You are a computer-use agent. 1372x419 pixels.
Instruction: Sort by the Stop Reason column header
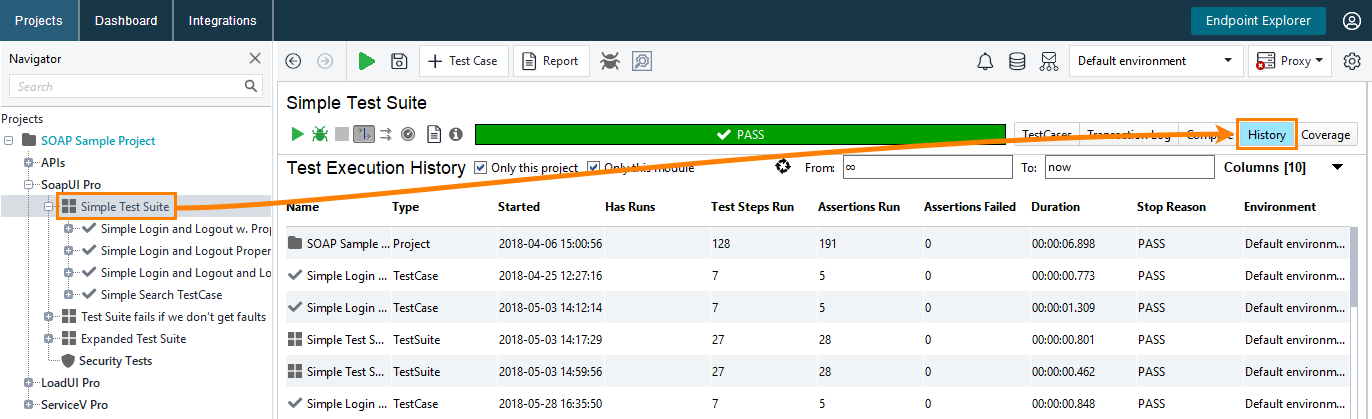click(1171, 207)
